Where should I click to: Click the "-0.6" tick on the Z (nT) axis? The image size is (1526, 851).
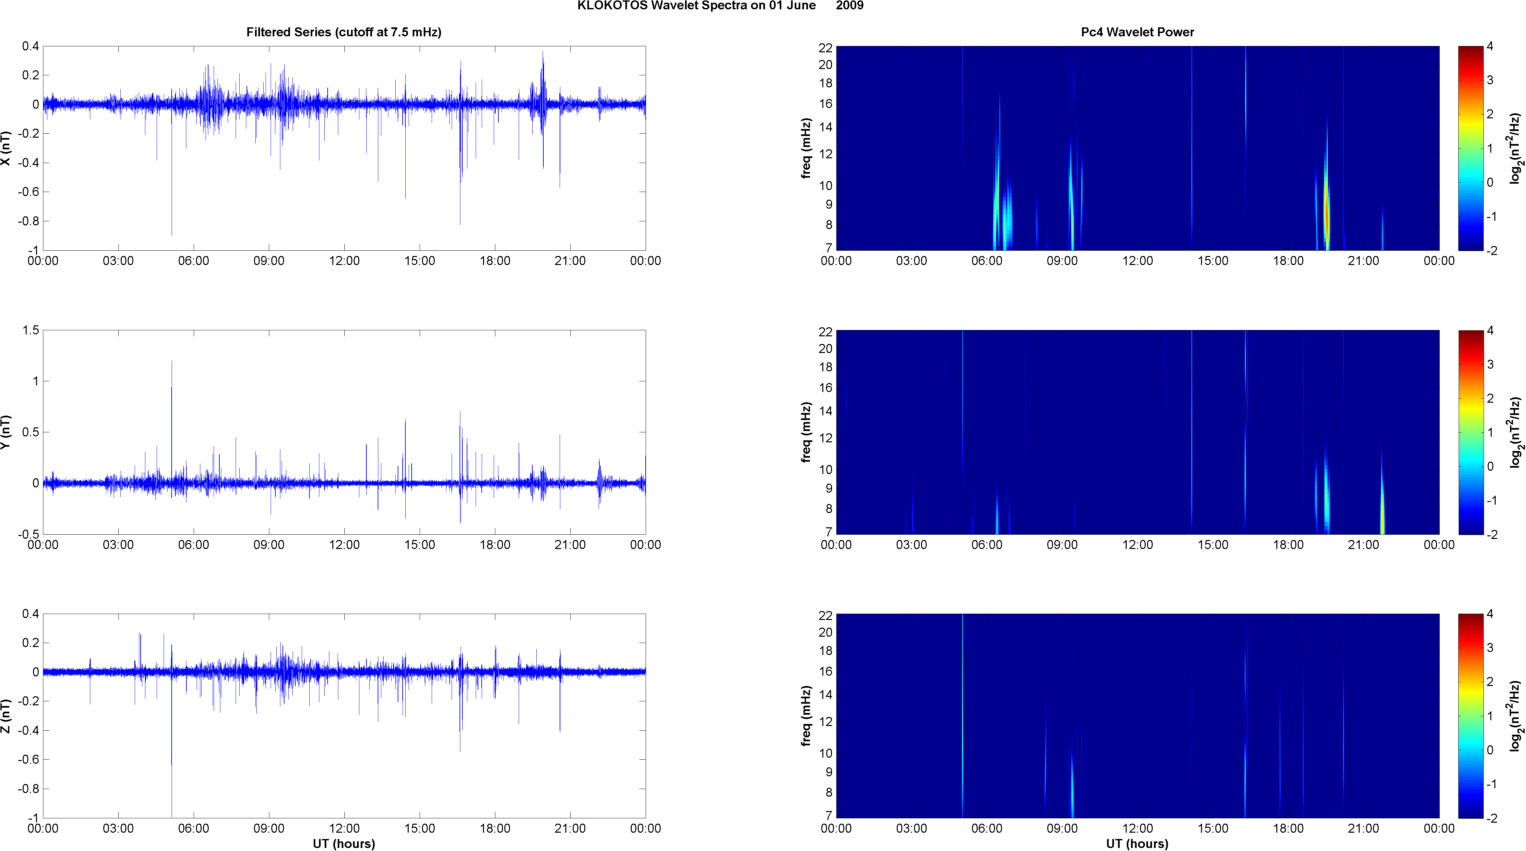28,760
